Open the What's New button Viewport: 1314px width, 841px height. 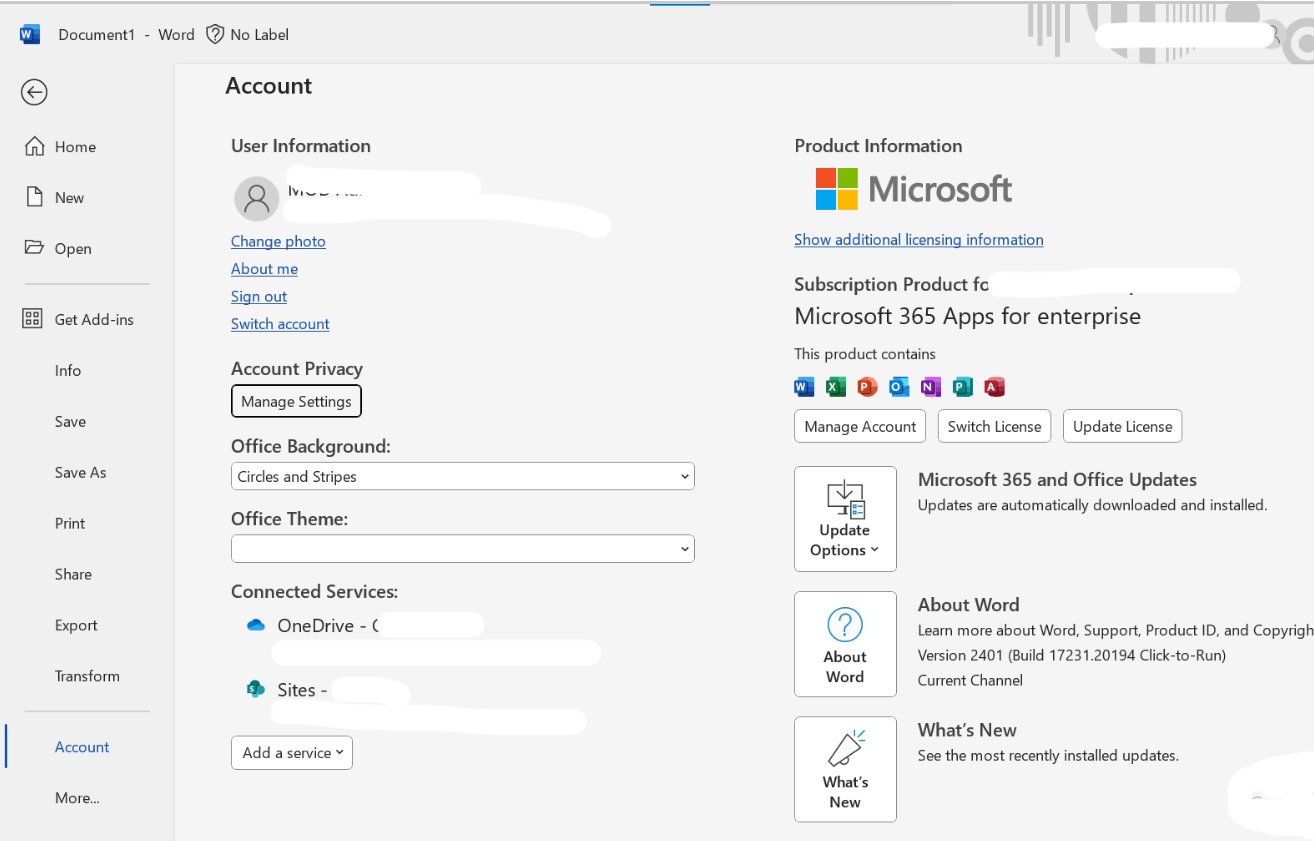[845, 769]
